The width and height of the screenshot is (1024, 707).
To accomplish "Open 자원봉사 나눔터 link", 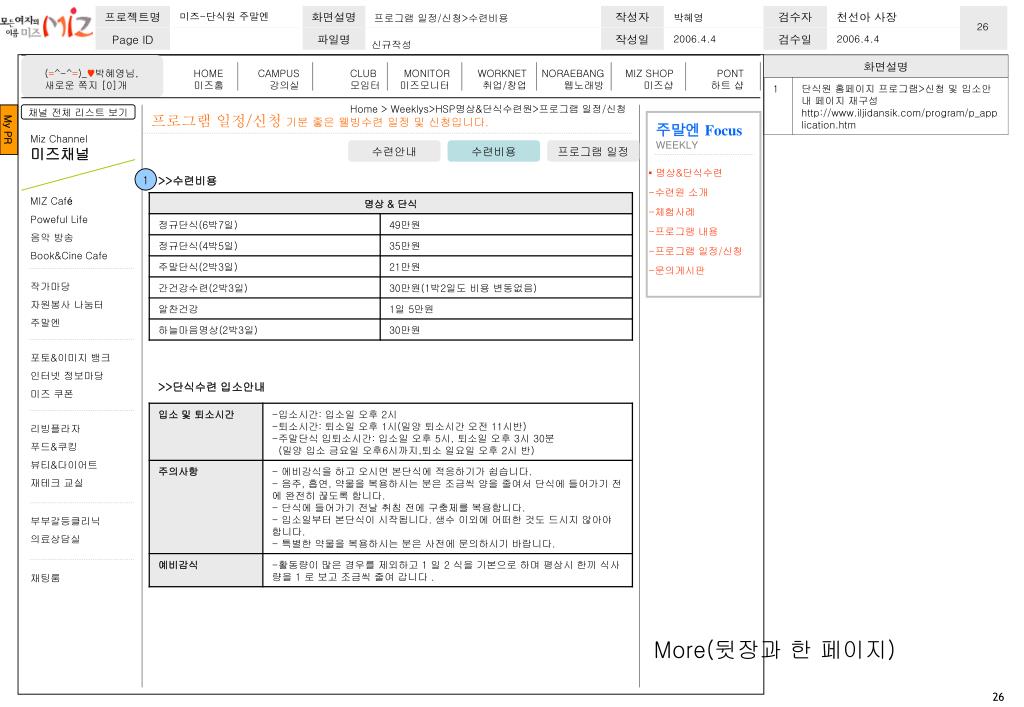I will point(66,305).
